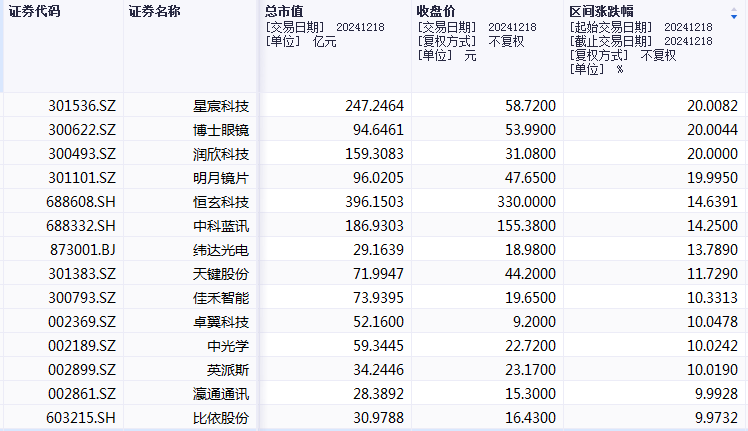Click the sort arrows in 区间涨跌幅 header

coord(734,14)
